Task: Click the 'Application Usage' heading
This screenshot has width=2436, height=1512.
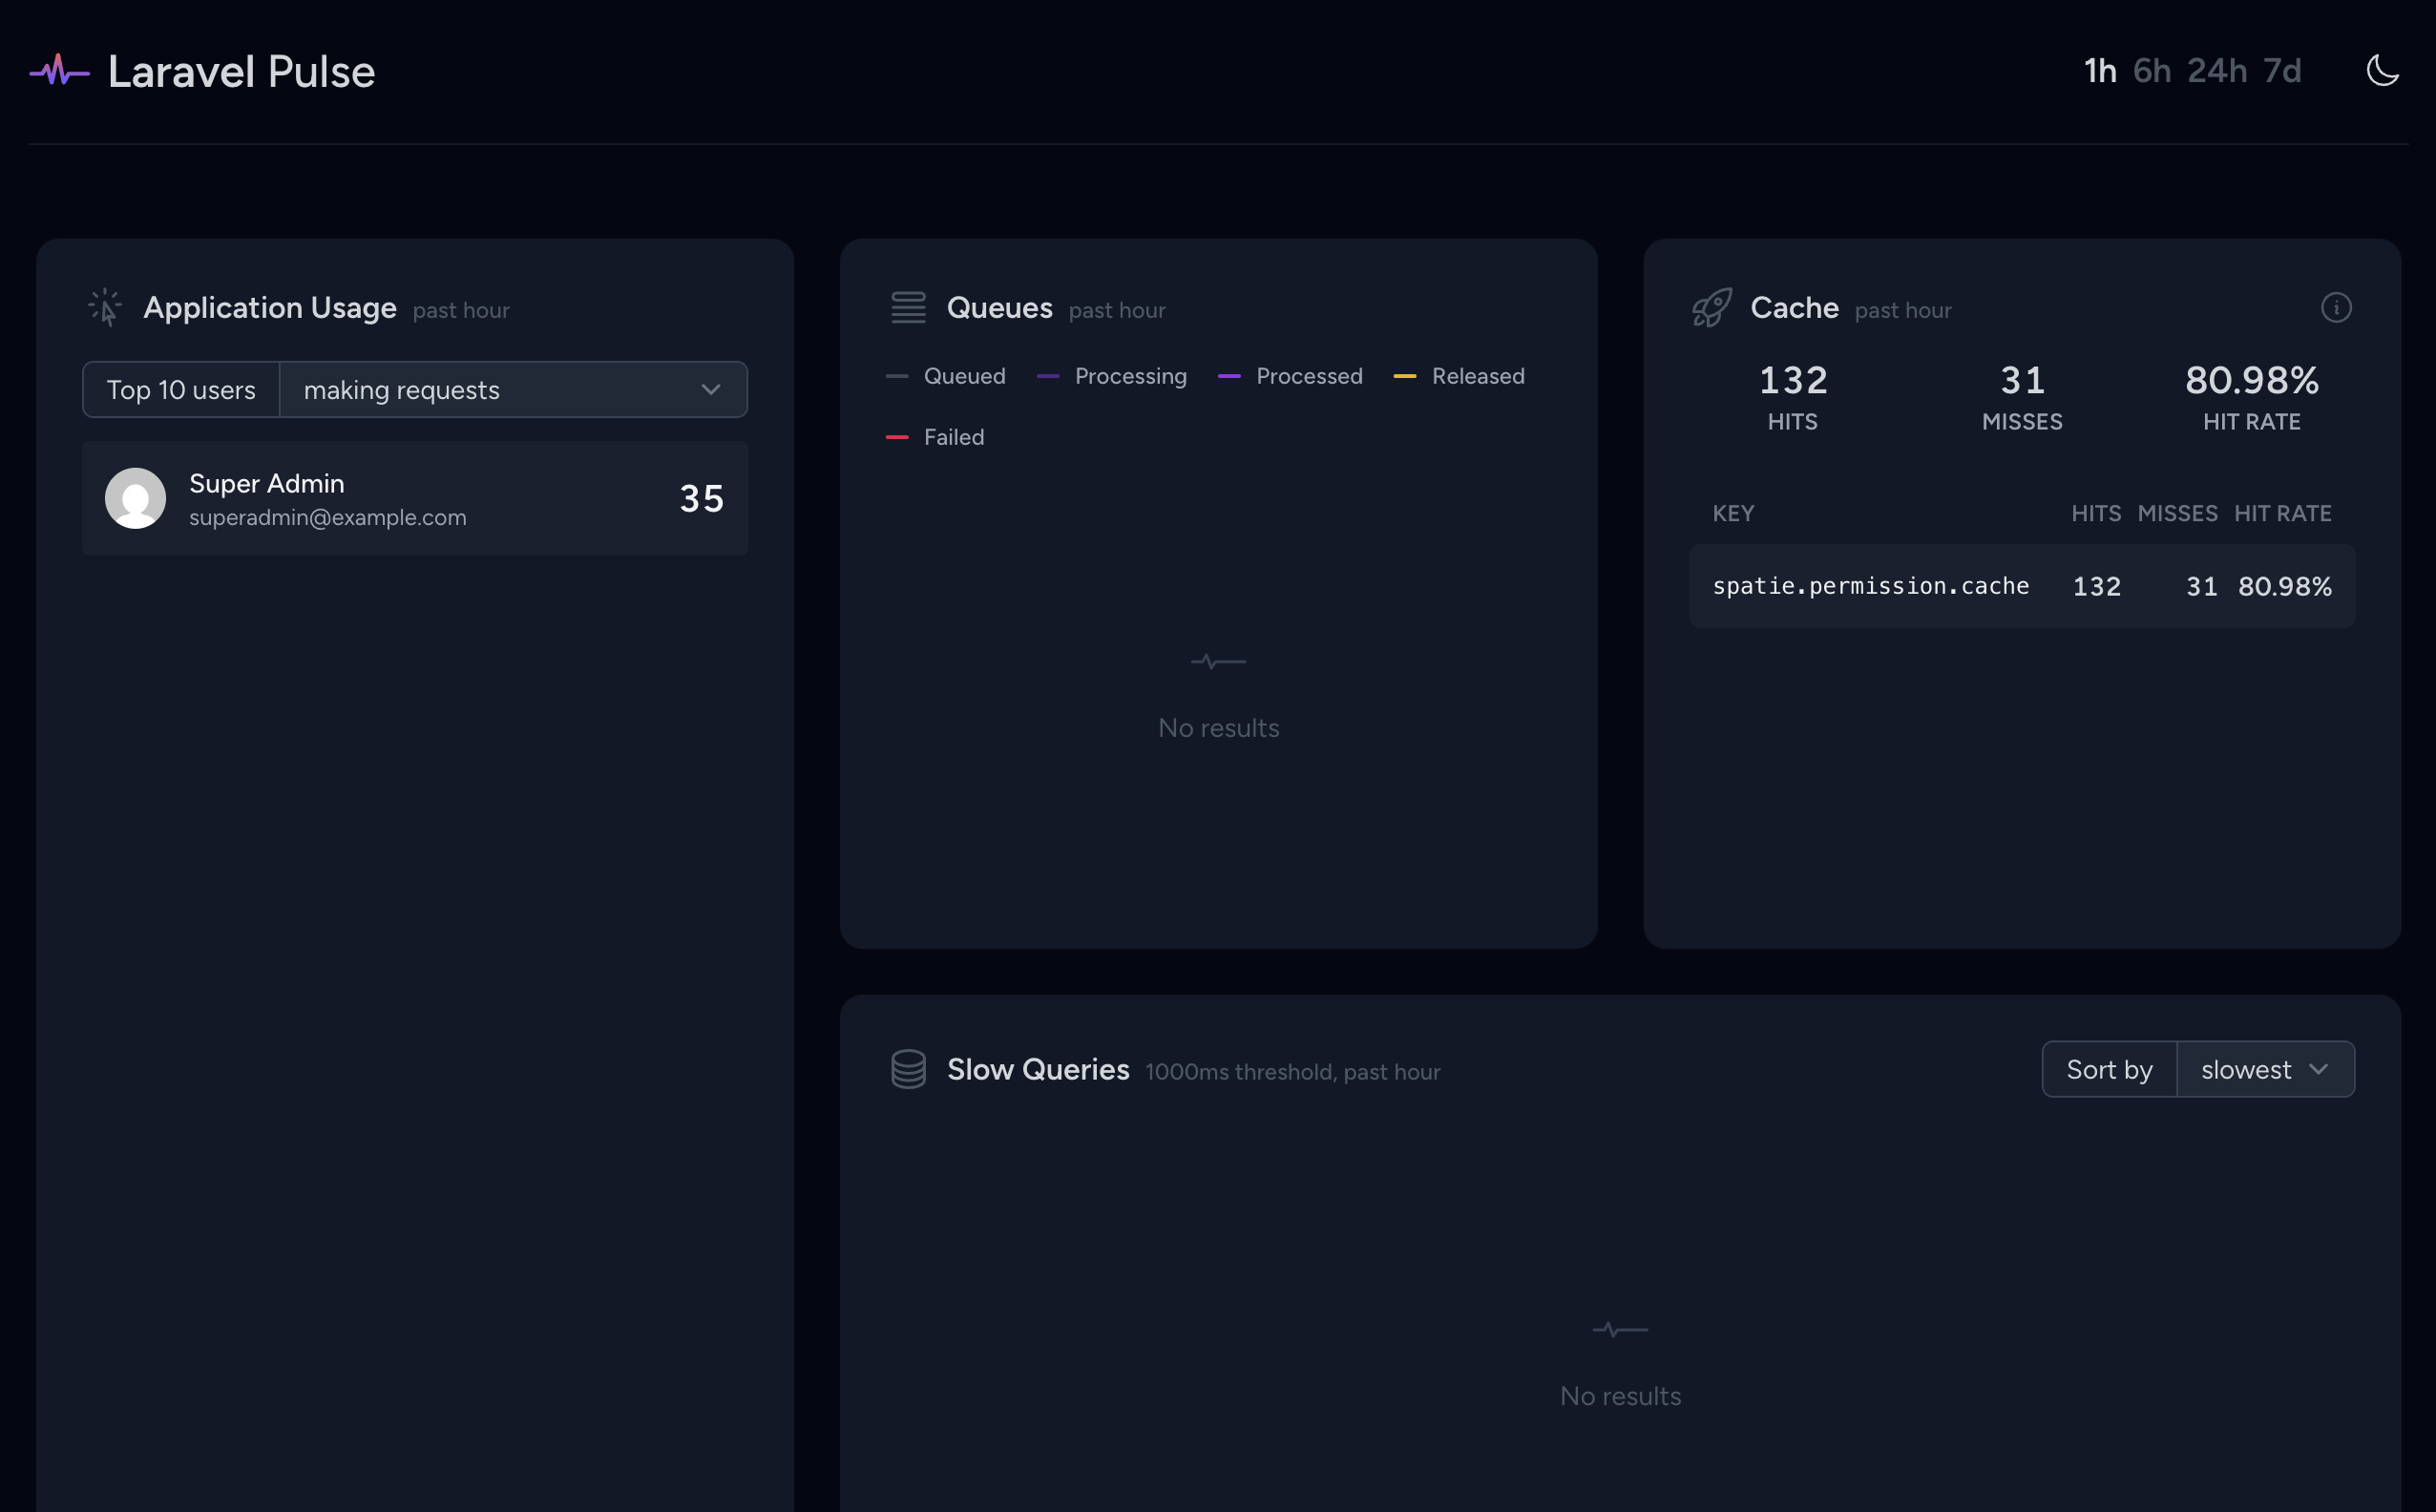Action: coord(270,307)
